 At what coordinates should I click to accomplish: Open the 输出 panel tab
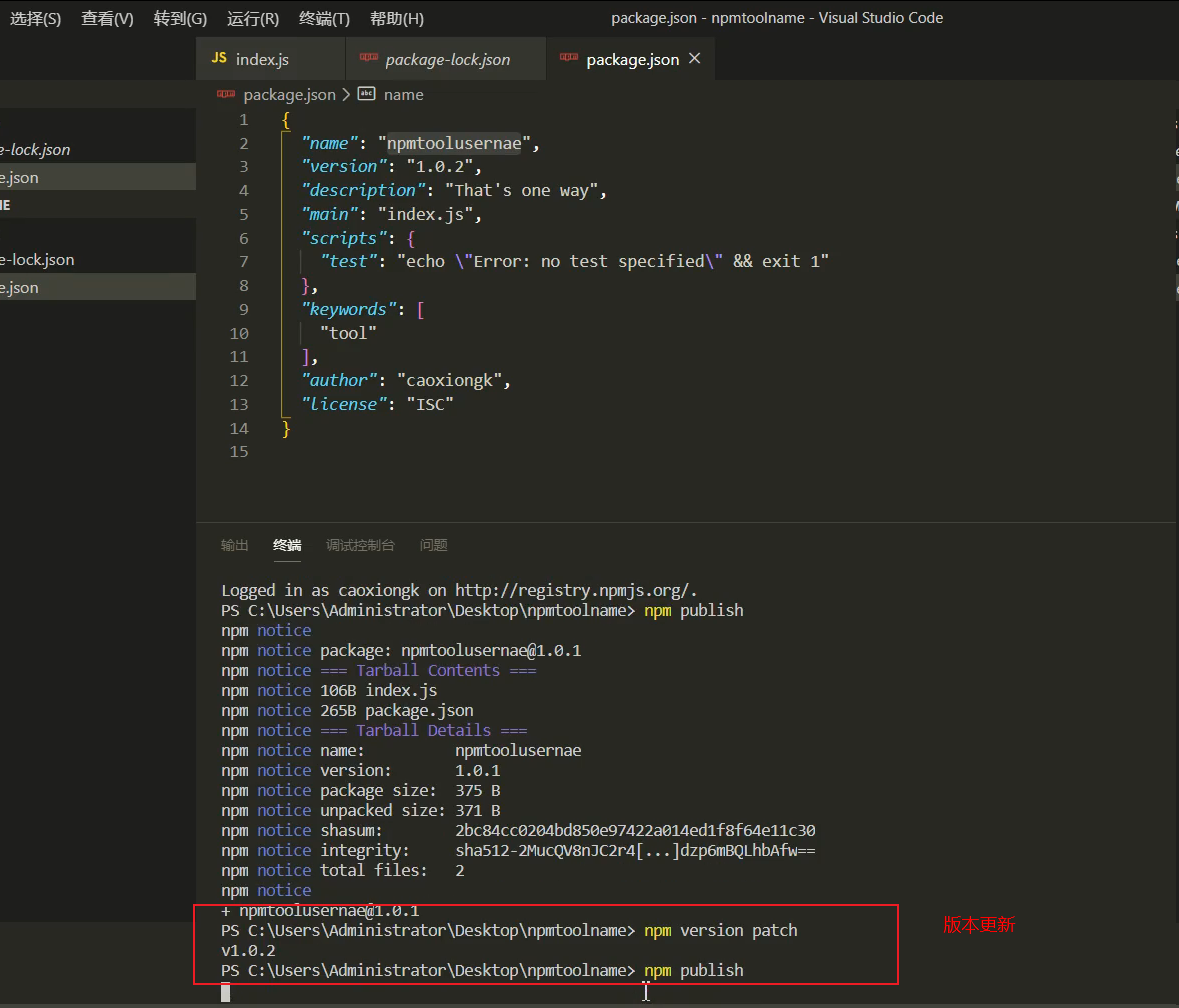point(235,545)
